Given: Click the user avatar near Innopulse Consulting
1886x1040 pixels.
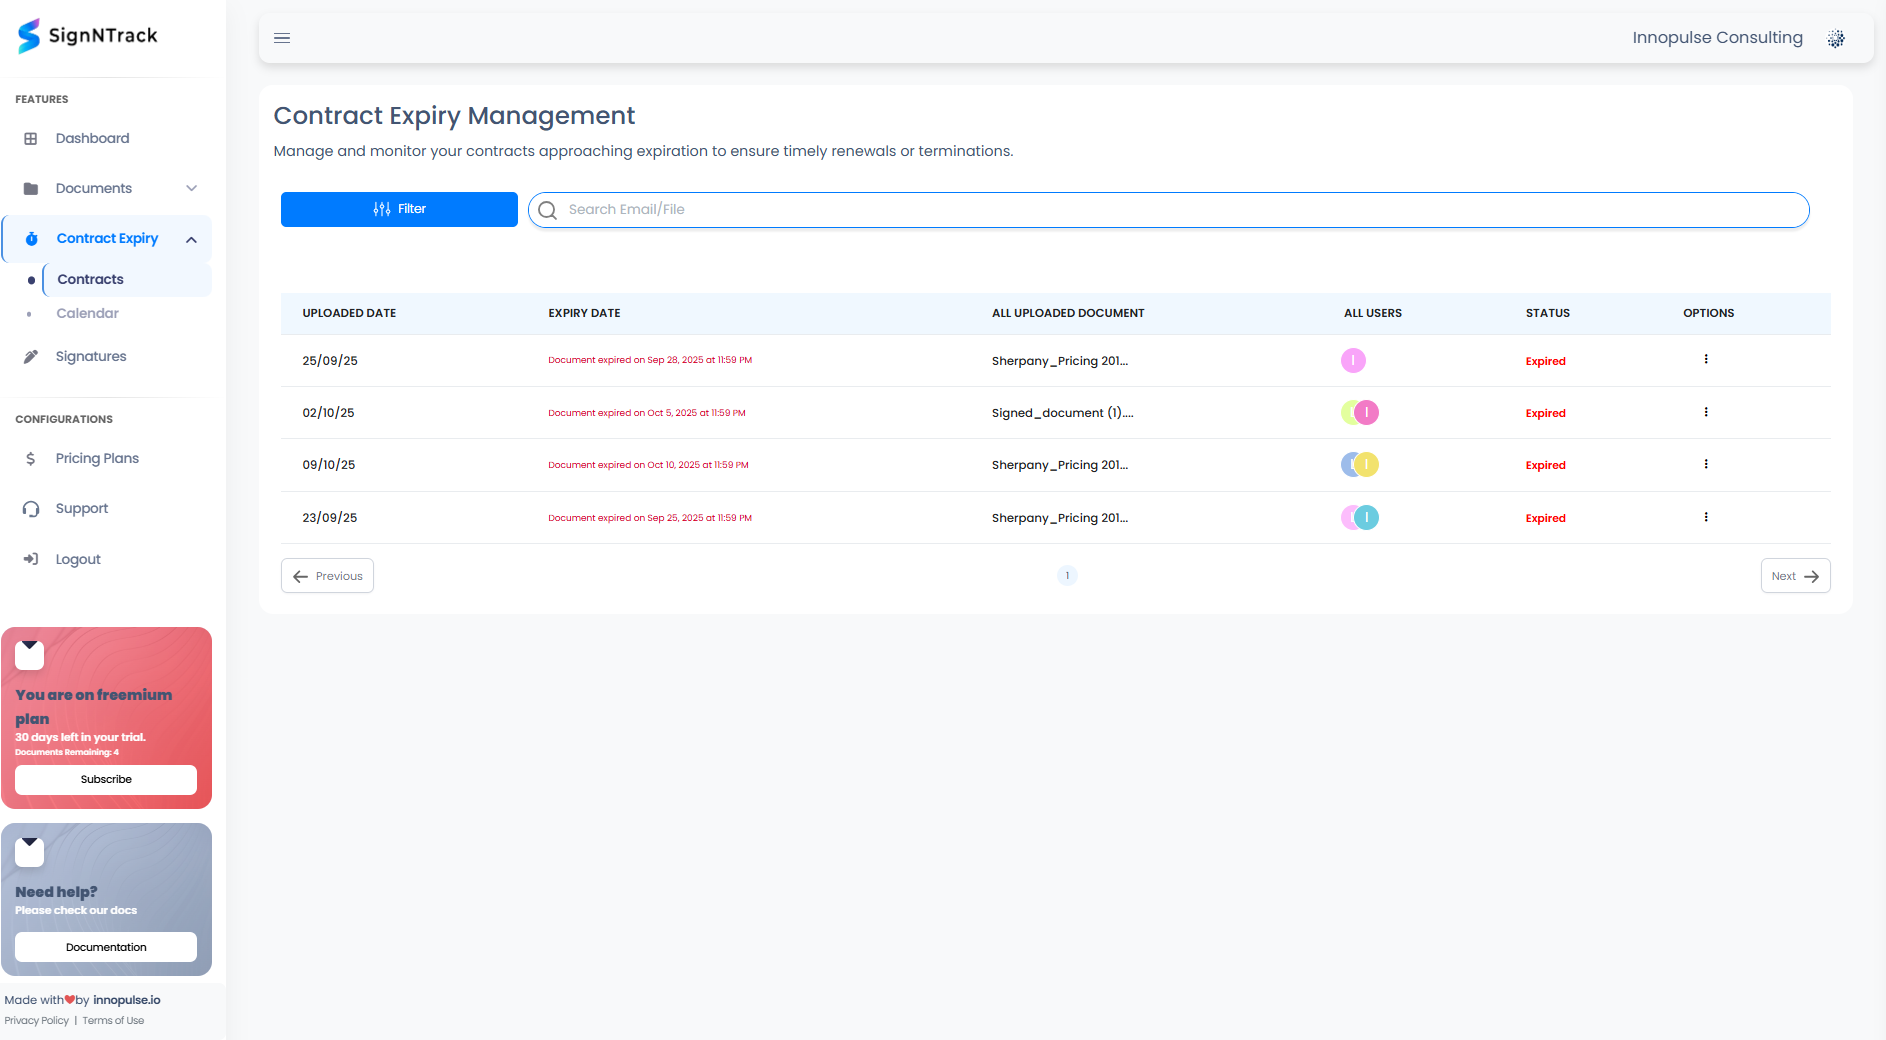Looking at the screenshot, I should click(1836, 38).
